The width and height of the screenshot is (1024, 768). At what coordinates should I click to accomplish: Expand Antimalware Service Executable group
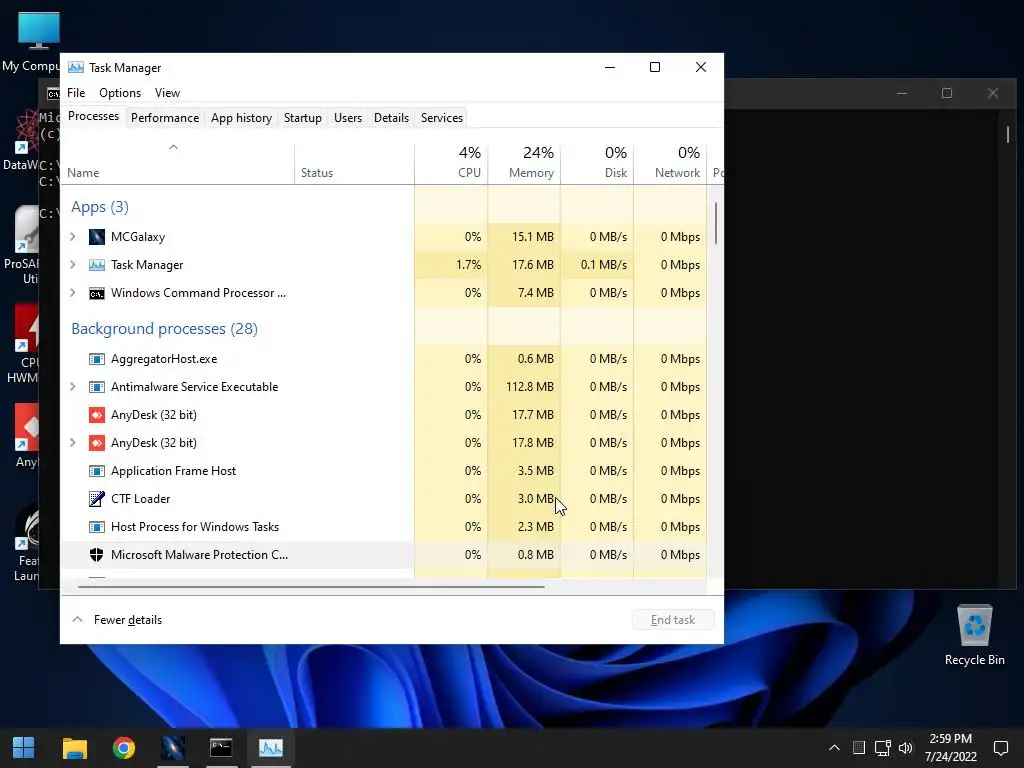pos(72,387)
